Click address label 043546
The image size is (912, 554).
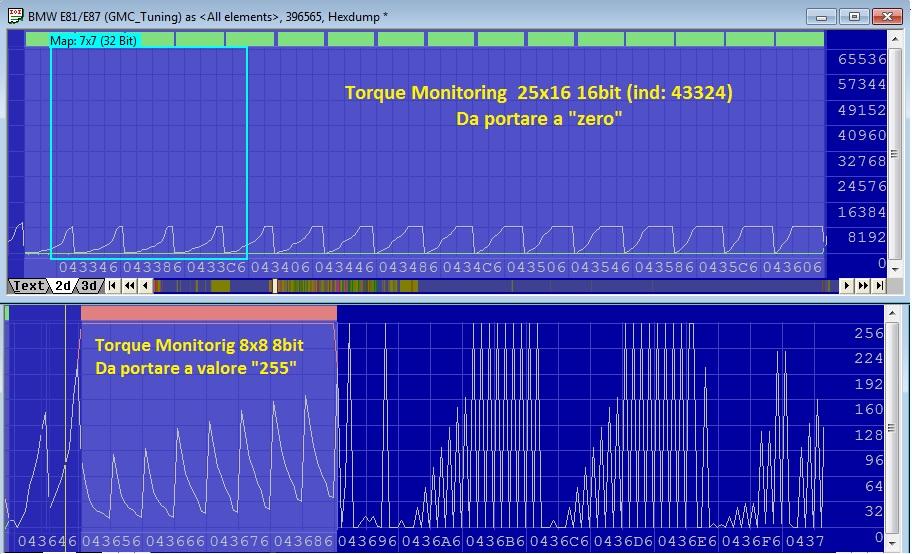click(600, 268)
